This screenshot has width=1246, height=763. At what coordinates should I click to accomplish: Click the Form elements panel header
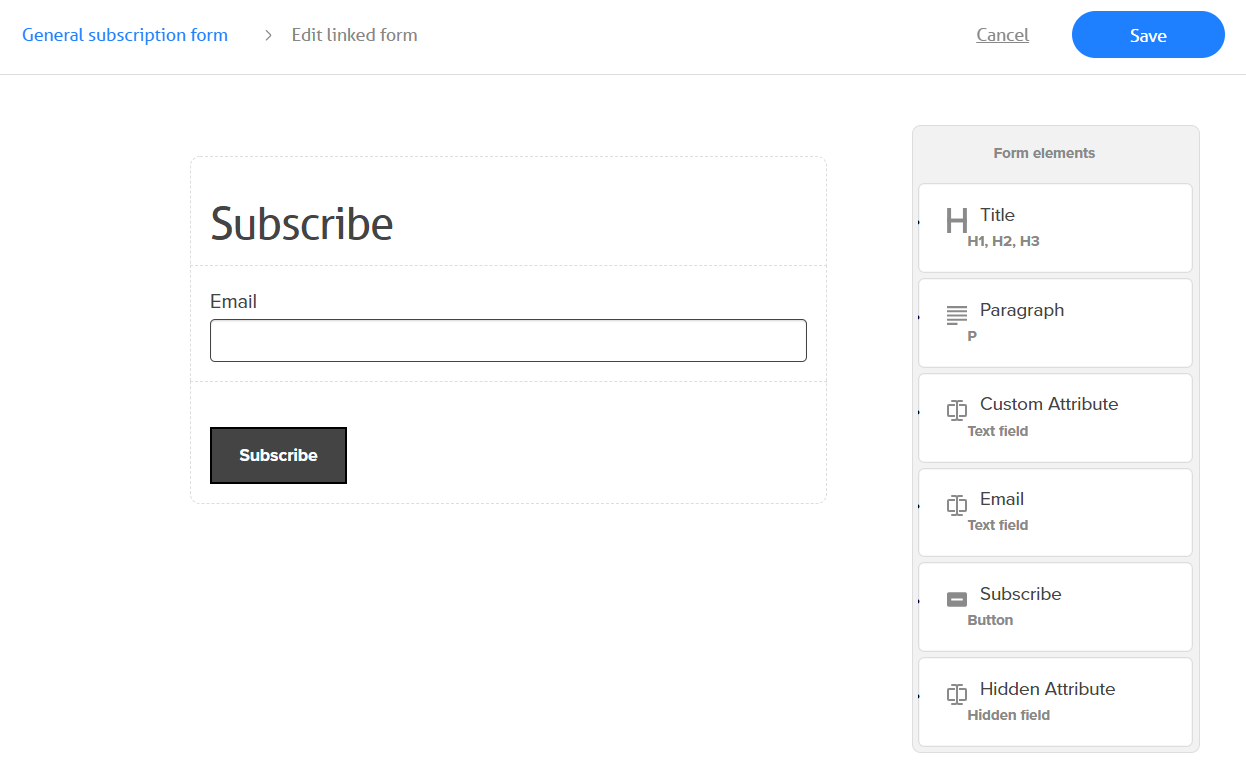coord(1044,153)
